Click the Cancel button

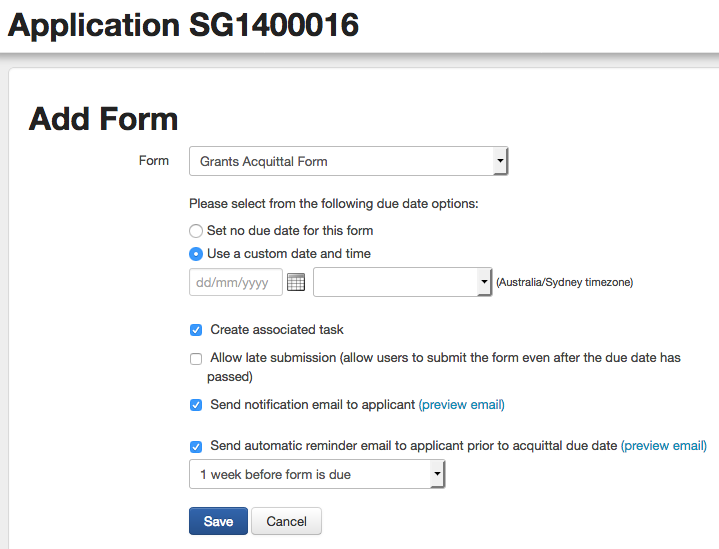coord(286,521)
